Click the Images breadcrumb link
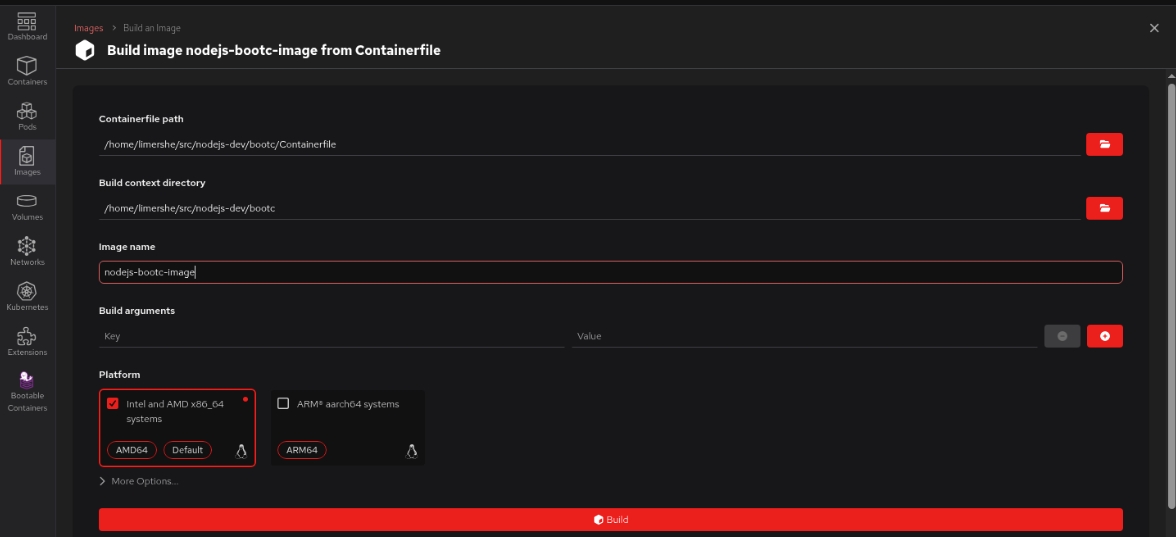The image size is (1176, 537). coord(88,28)
